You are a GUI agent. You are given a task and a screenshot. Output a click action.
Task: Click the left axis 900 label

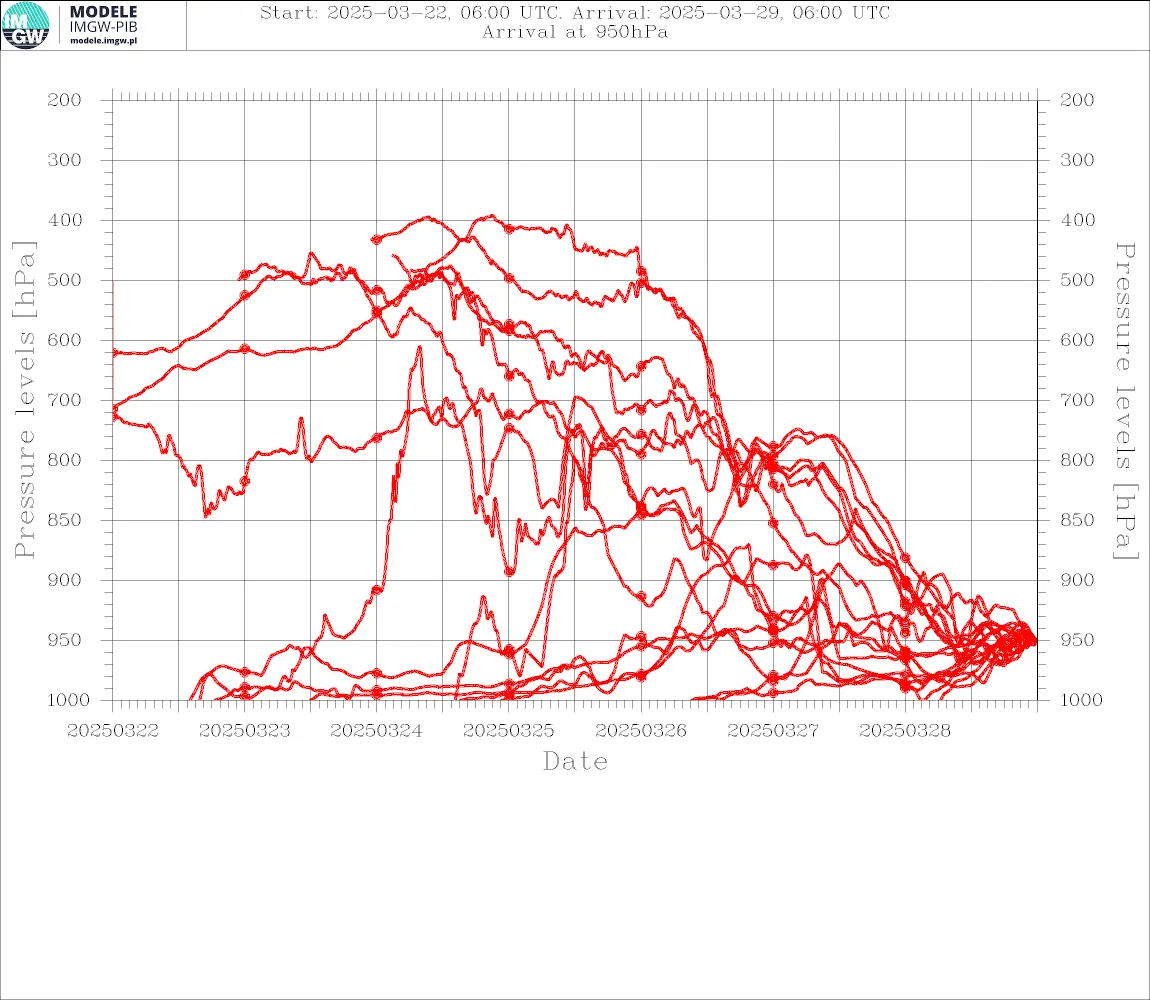pyautogui.click(x=65, y=580)
